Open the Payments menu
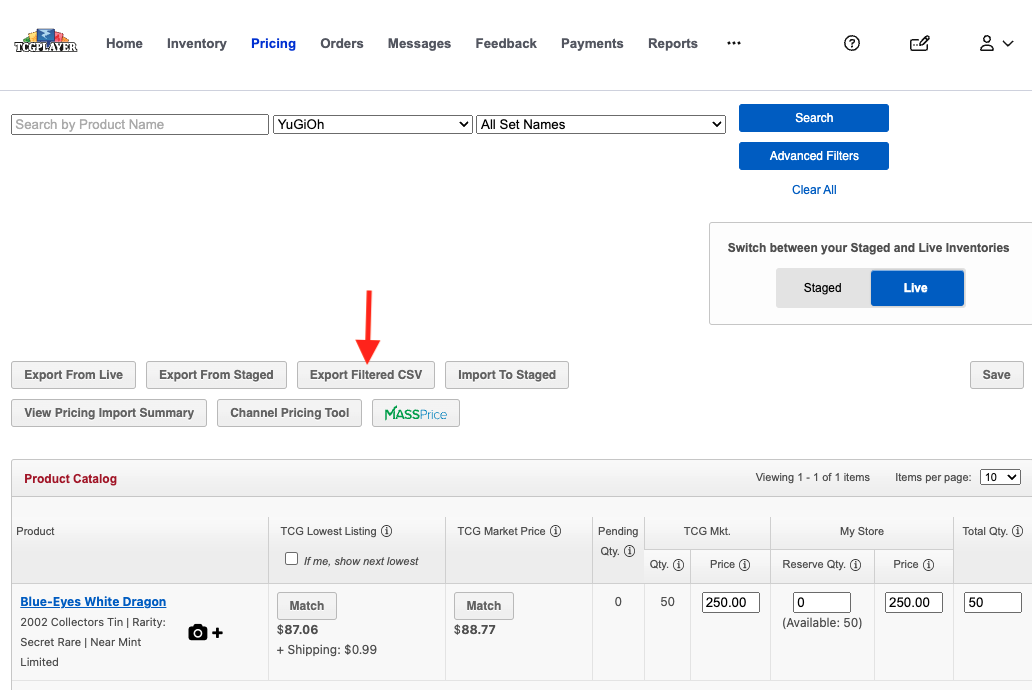The image size is (1032, 690). [592, 43]
